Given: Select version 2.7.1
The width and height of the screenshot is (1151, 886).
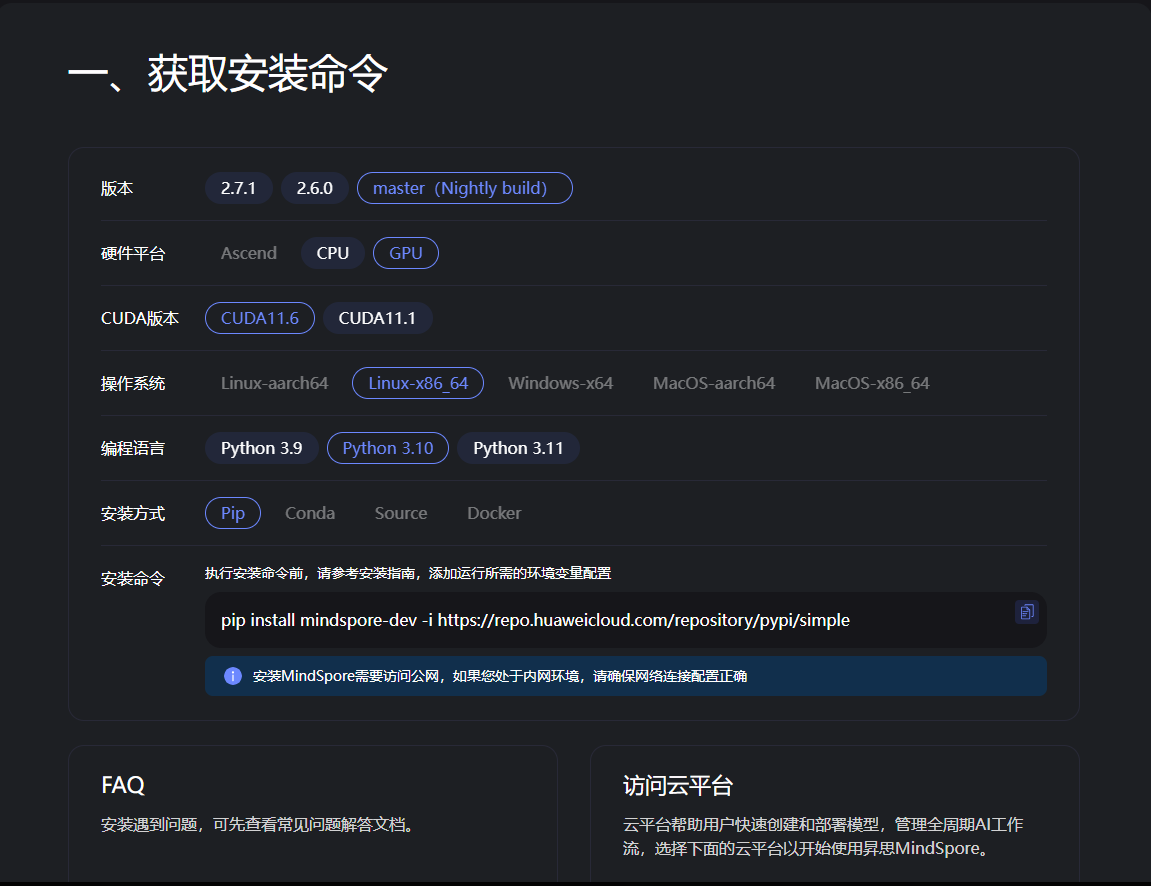Looking at the screenshot, I should (x=239, y=188).
